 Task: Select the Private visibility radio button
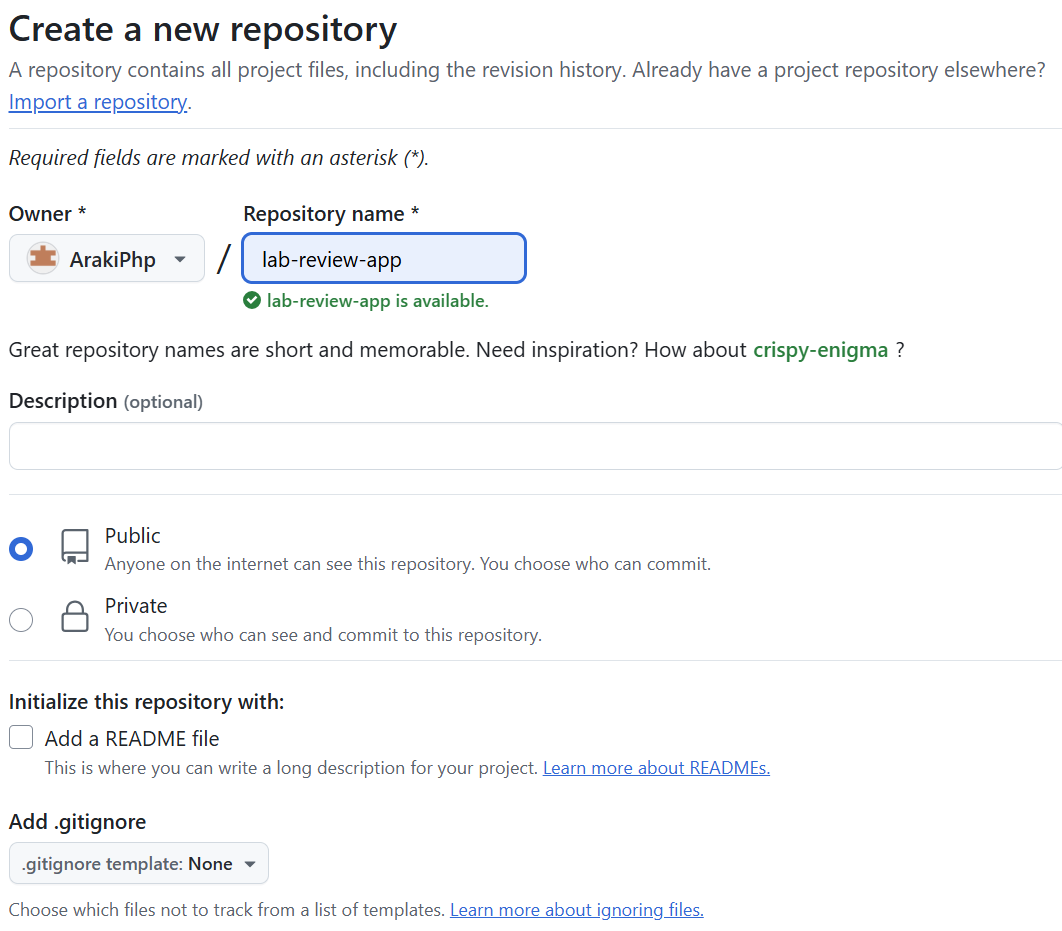coord(21,620)
